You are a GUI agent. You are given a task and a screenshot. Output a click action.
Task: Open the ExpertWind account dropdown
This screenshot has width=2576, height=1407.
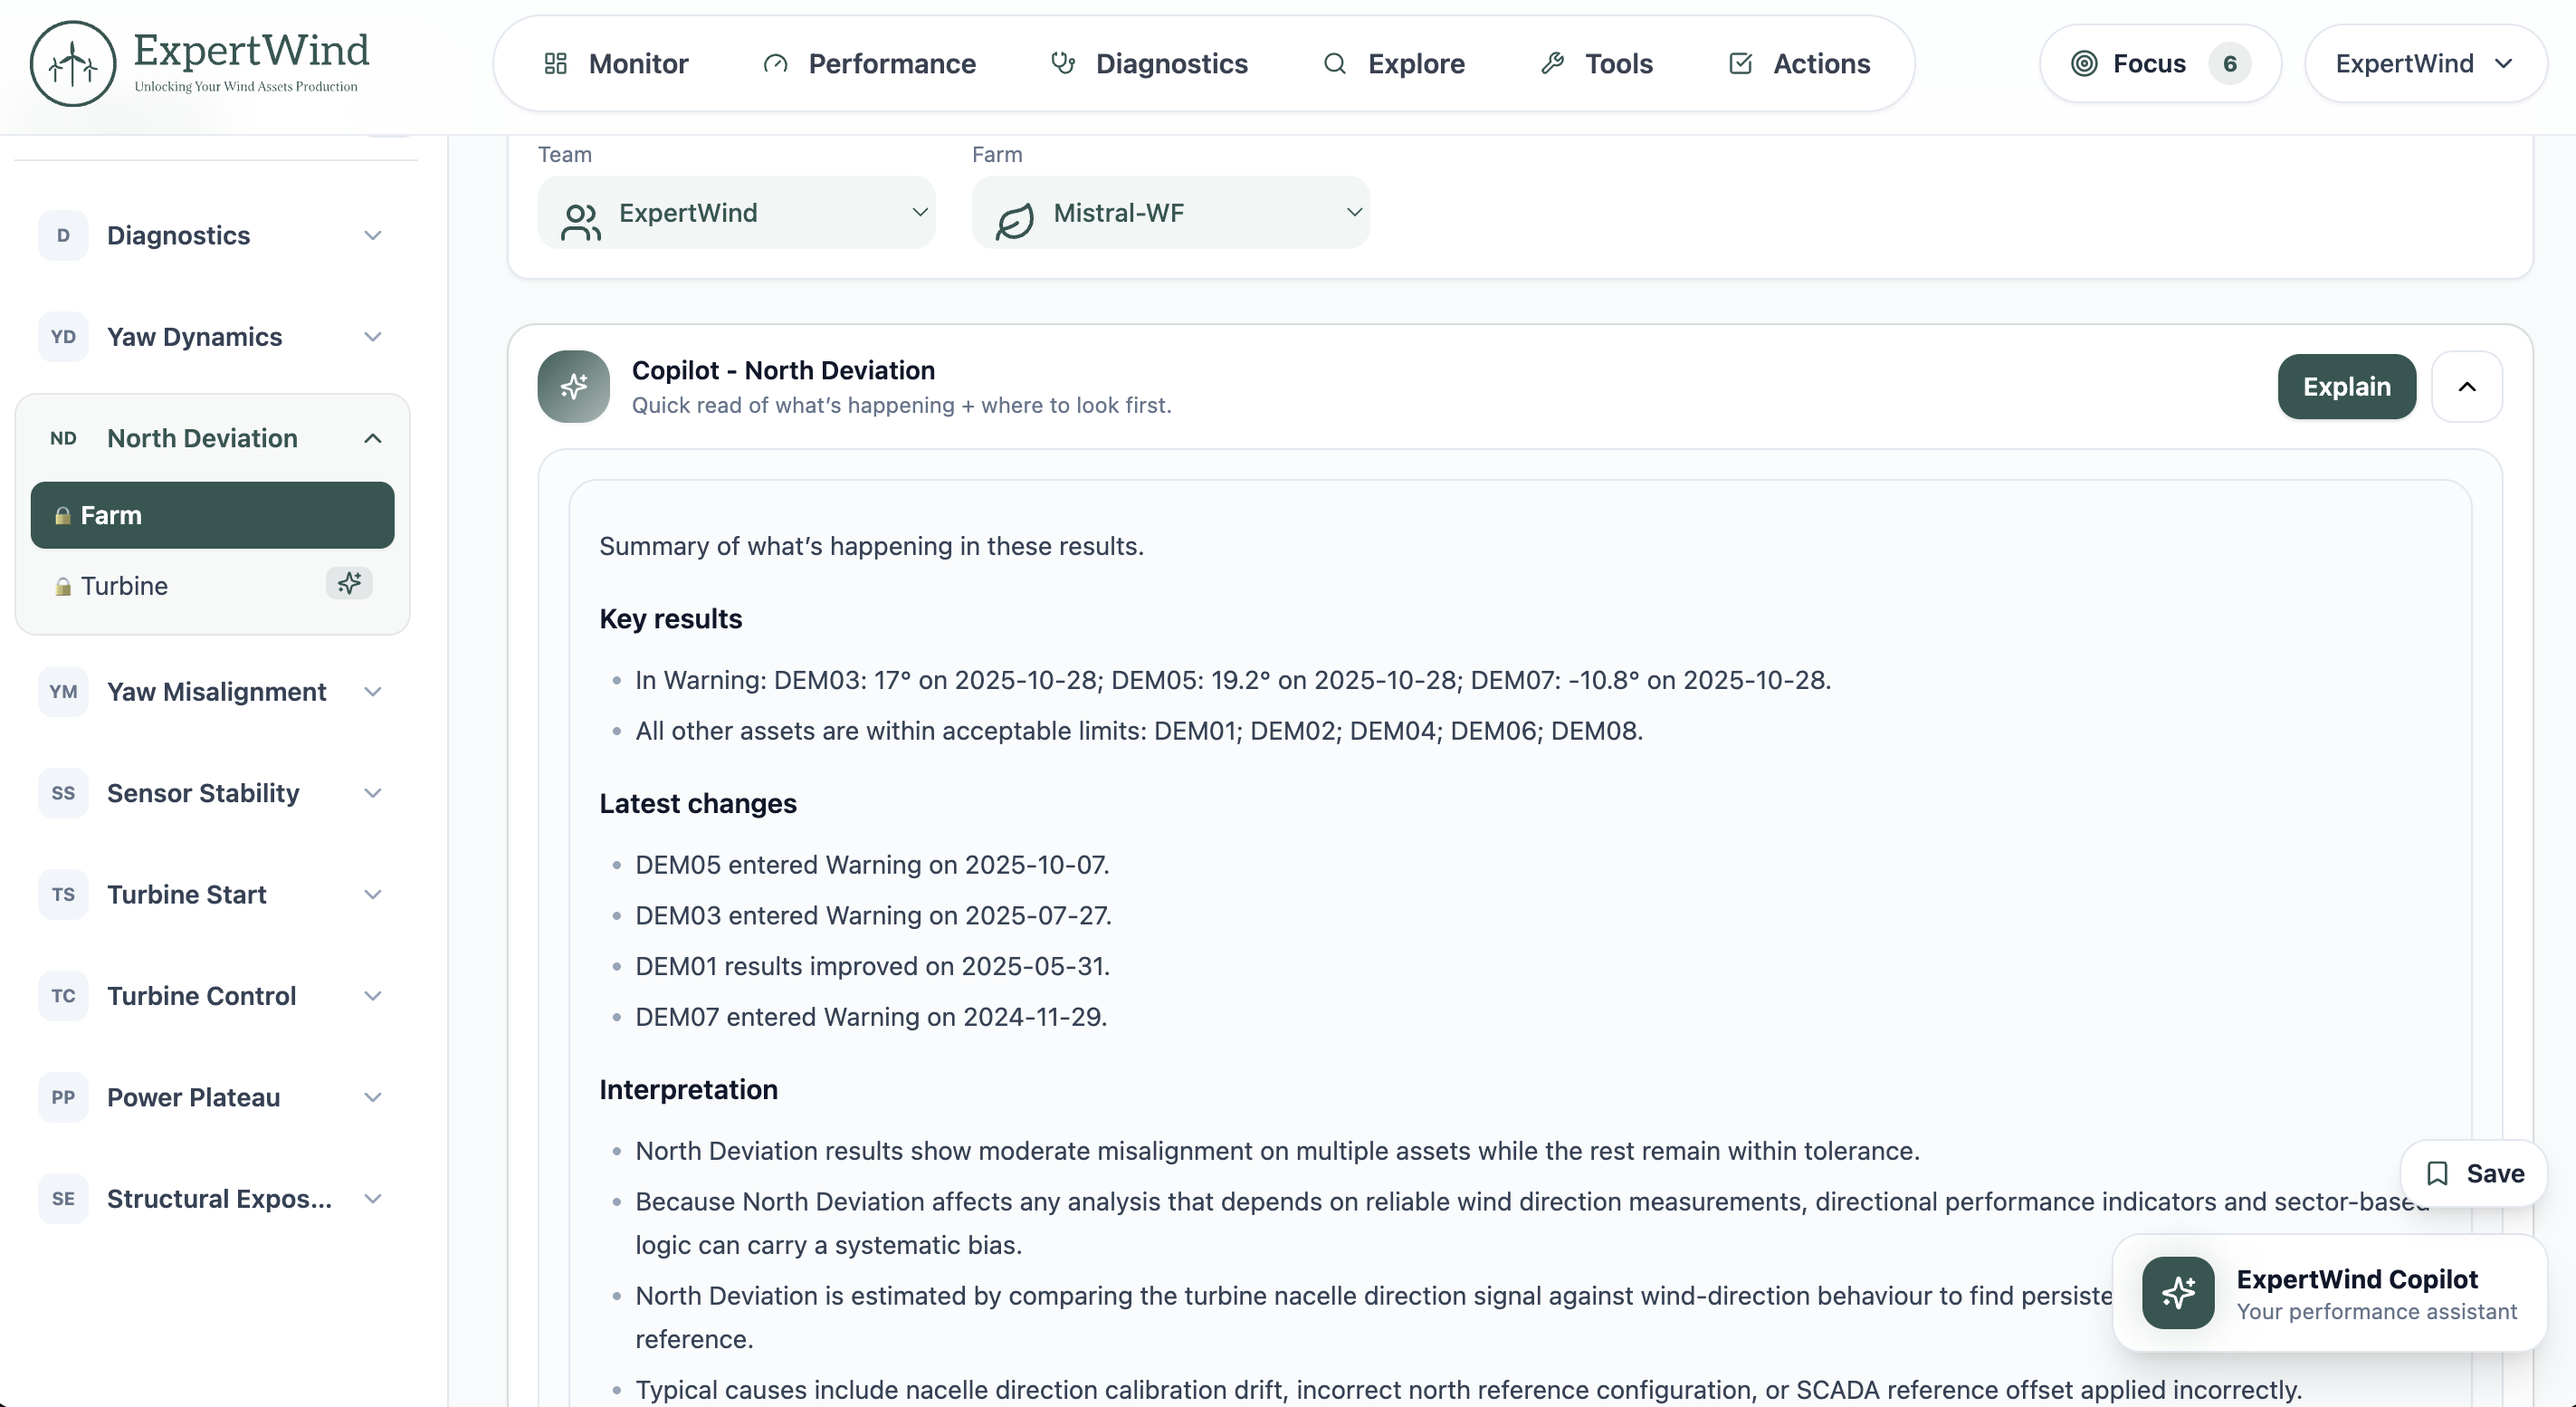2424,64
